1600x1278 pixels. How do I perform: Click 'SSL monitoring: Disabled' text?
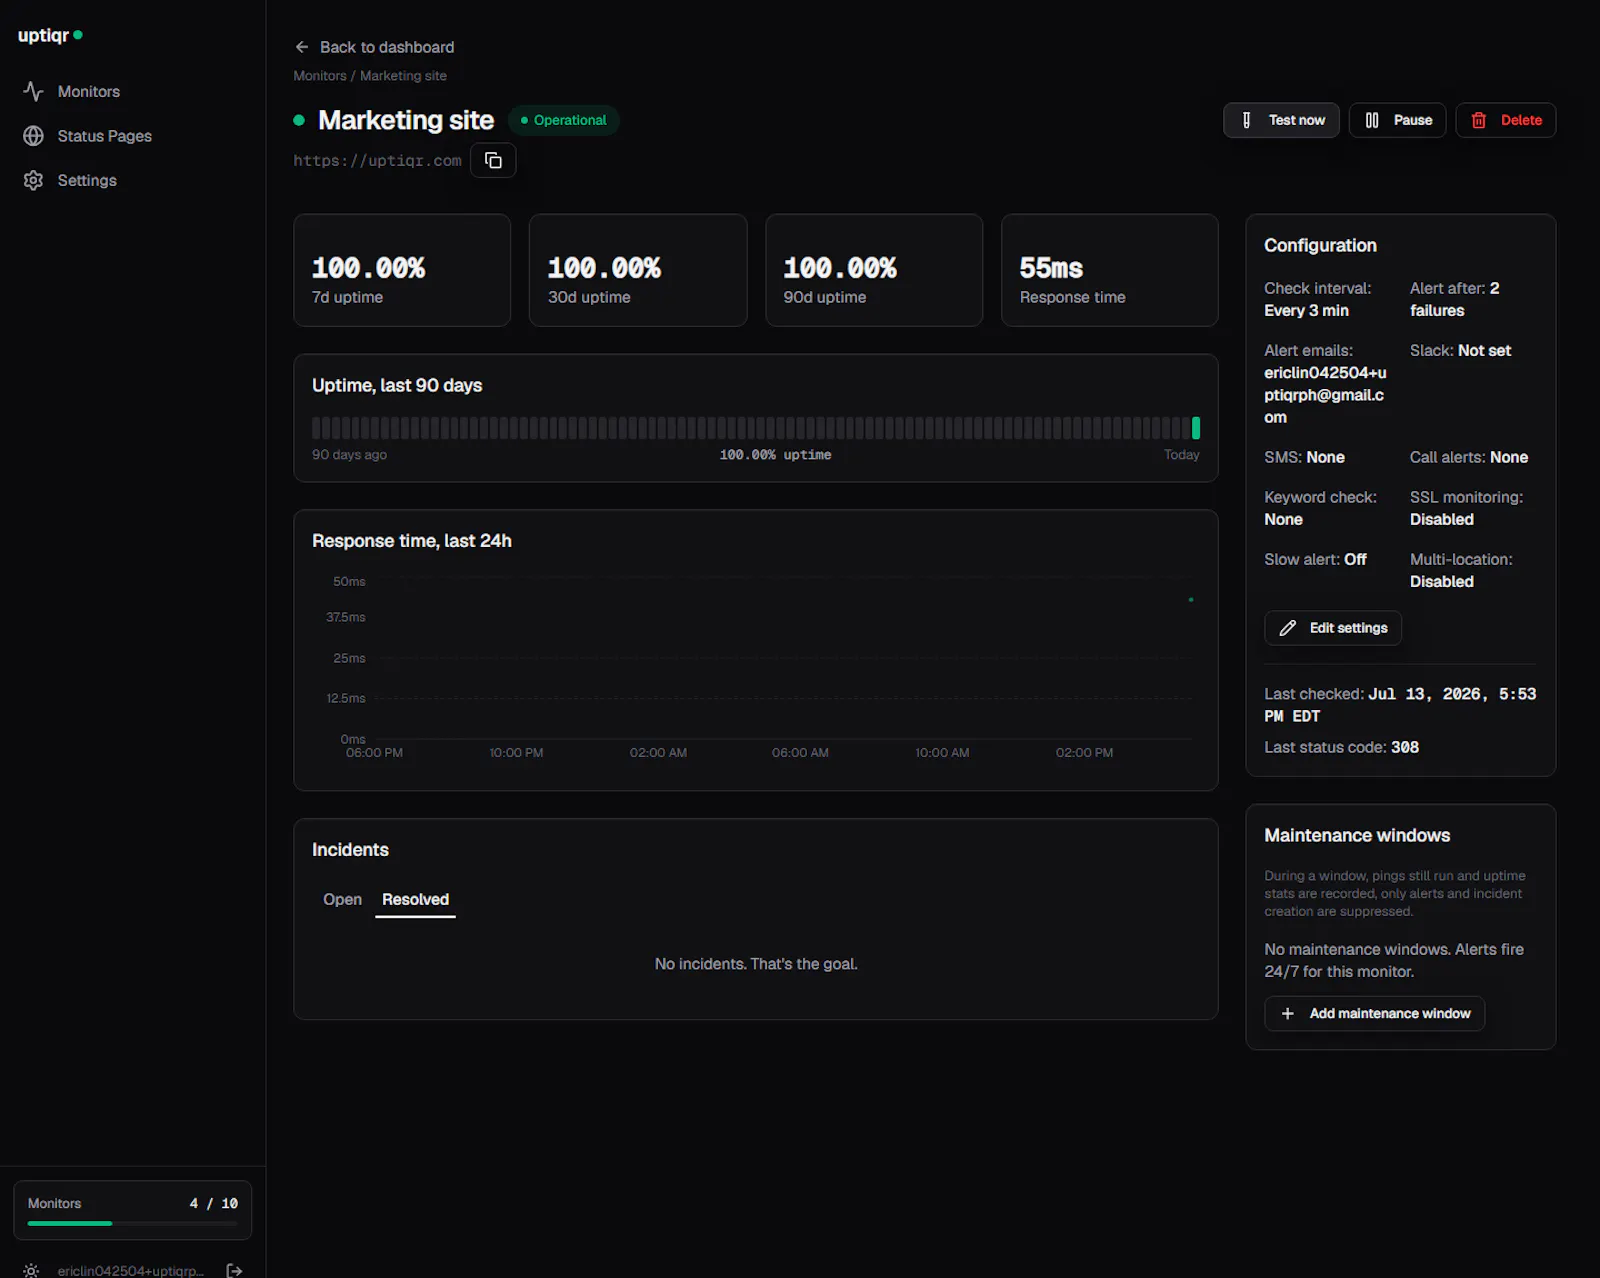(1467, 508)
